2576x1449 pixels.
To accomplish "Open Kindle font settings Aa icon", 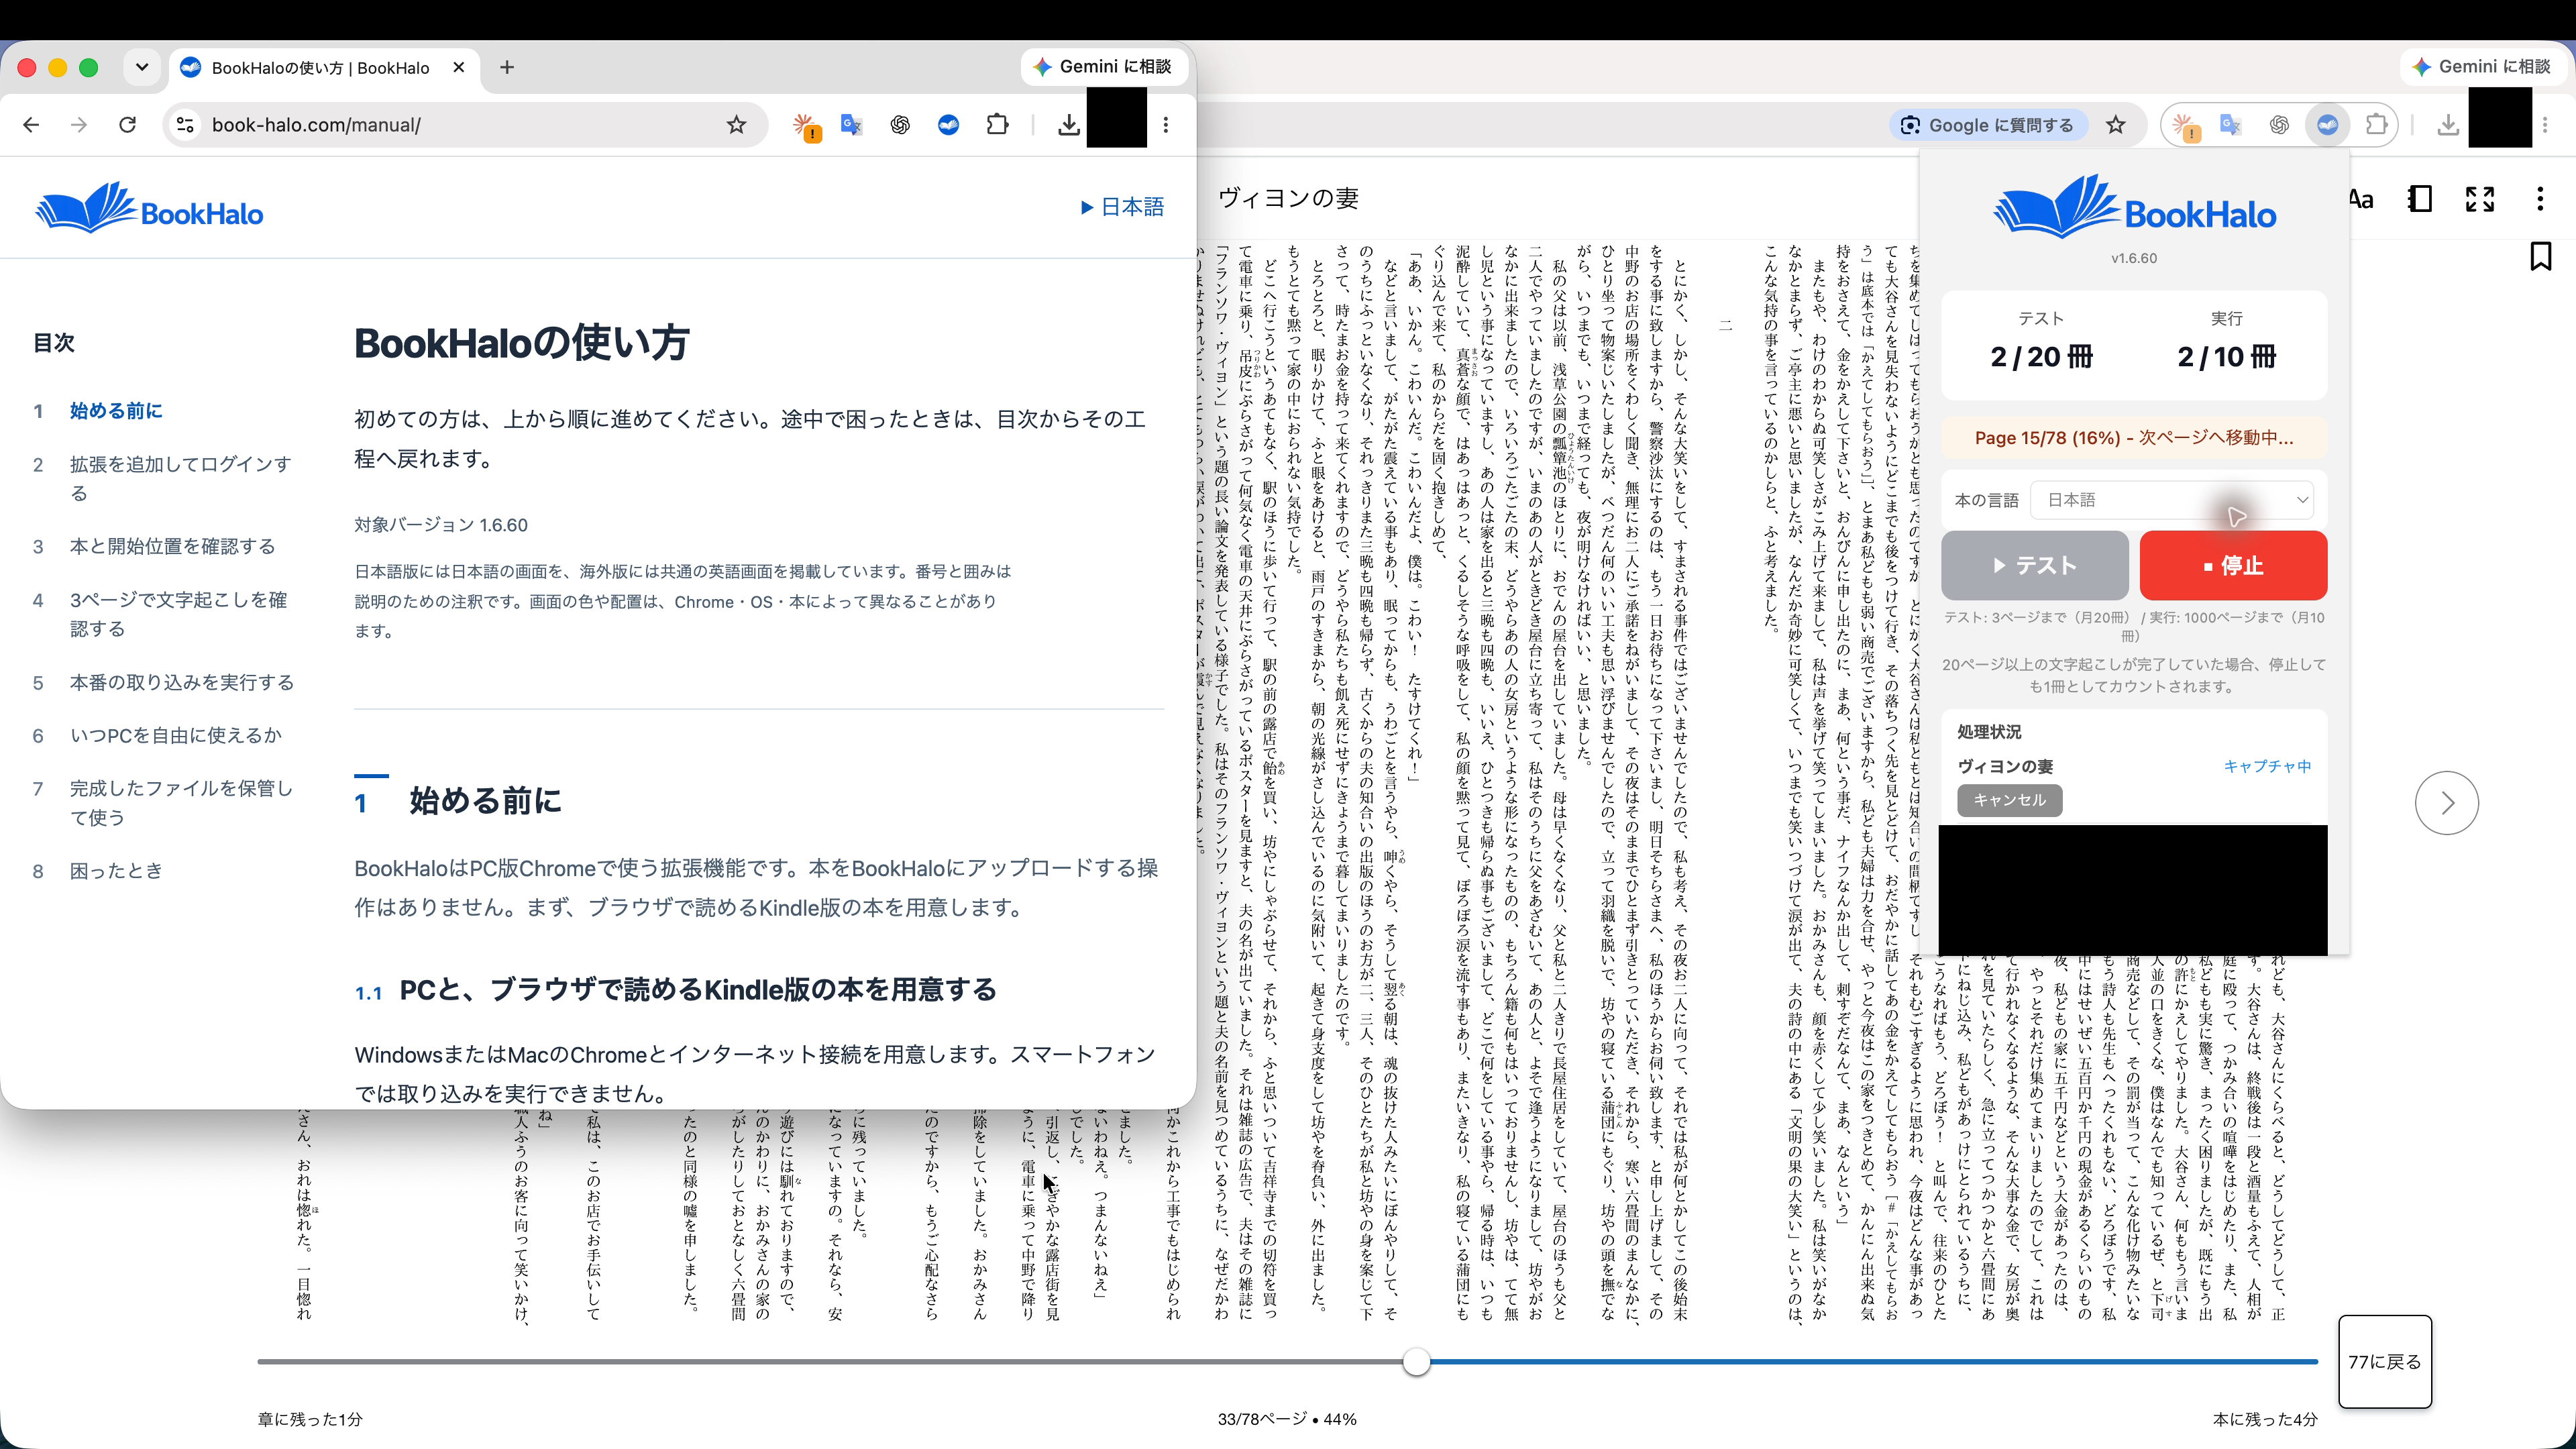I will 2362,199.
